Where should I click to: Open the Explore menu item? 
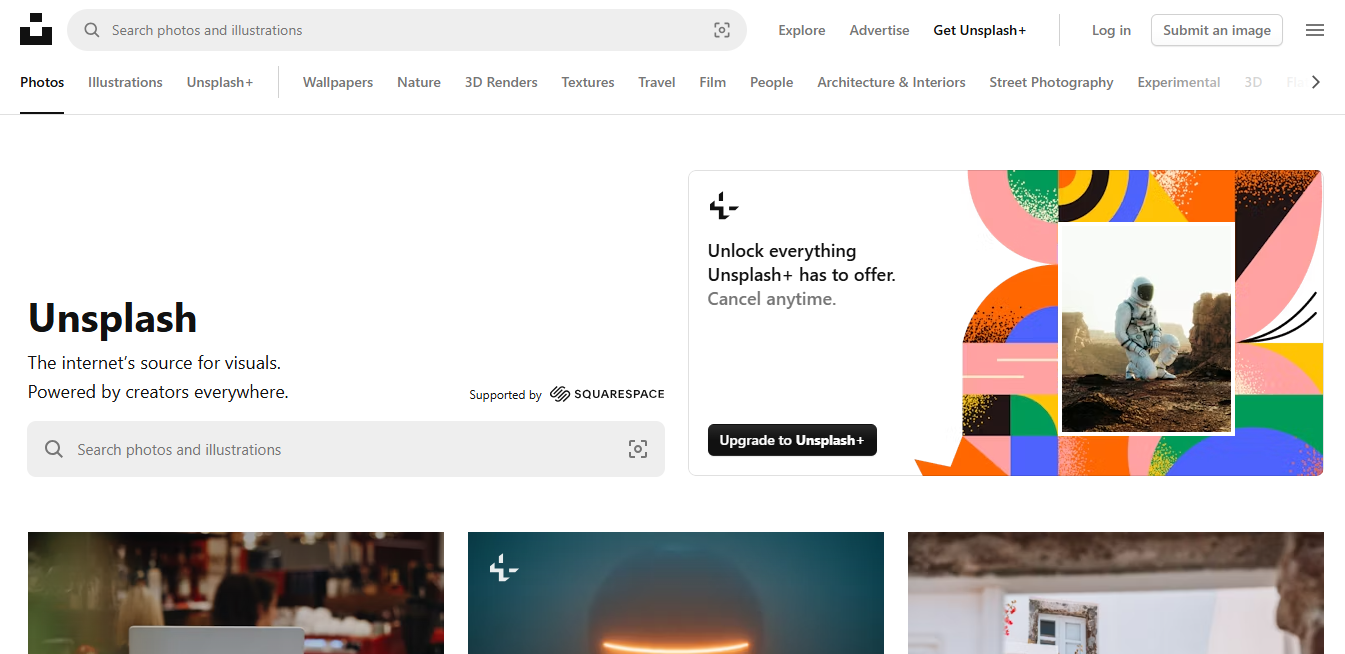(x=801, y=30)
